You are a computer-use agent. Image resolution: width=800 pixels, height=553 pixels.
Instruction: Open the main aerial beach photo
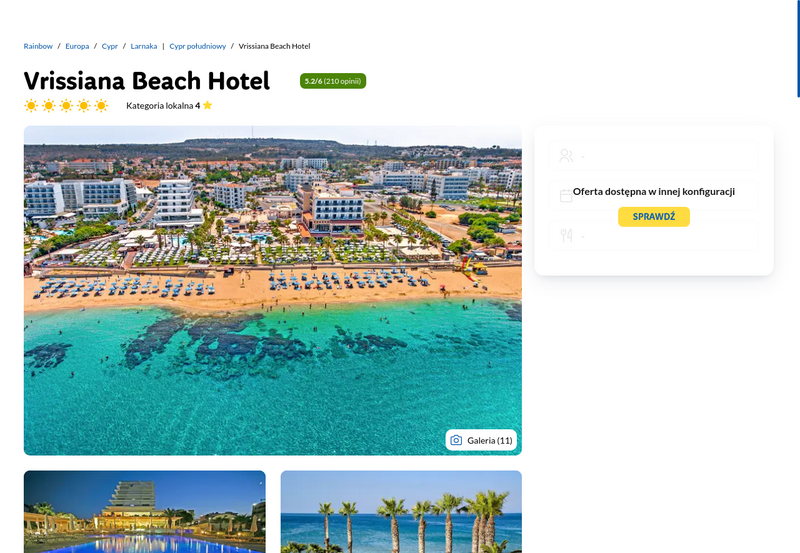pos(272,290)
